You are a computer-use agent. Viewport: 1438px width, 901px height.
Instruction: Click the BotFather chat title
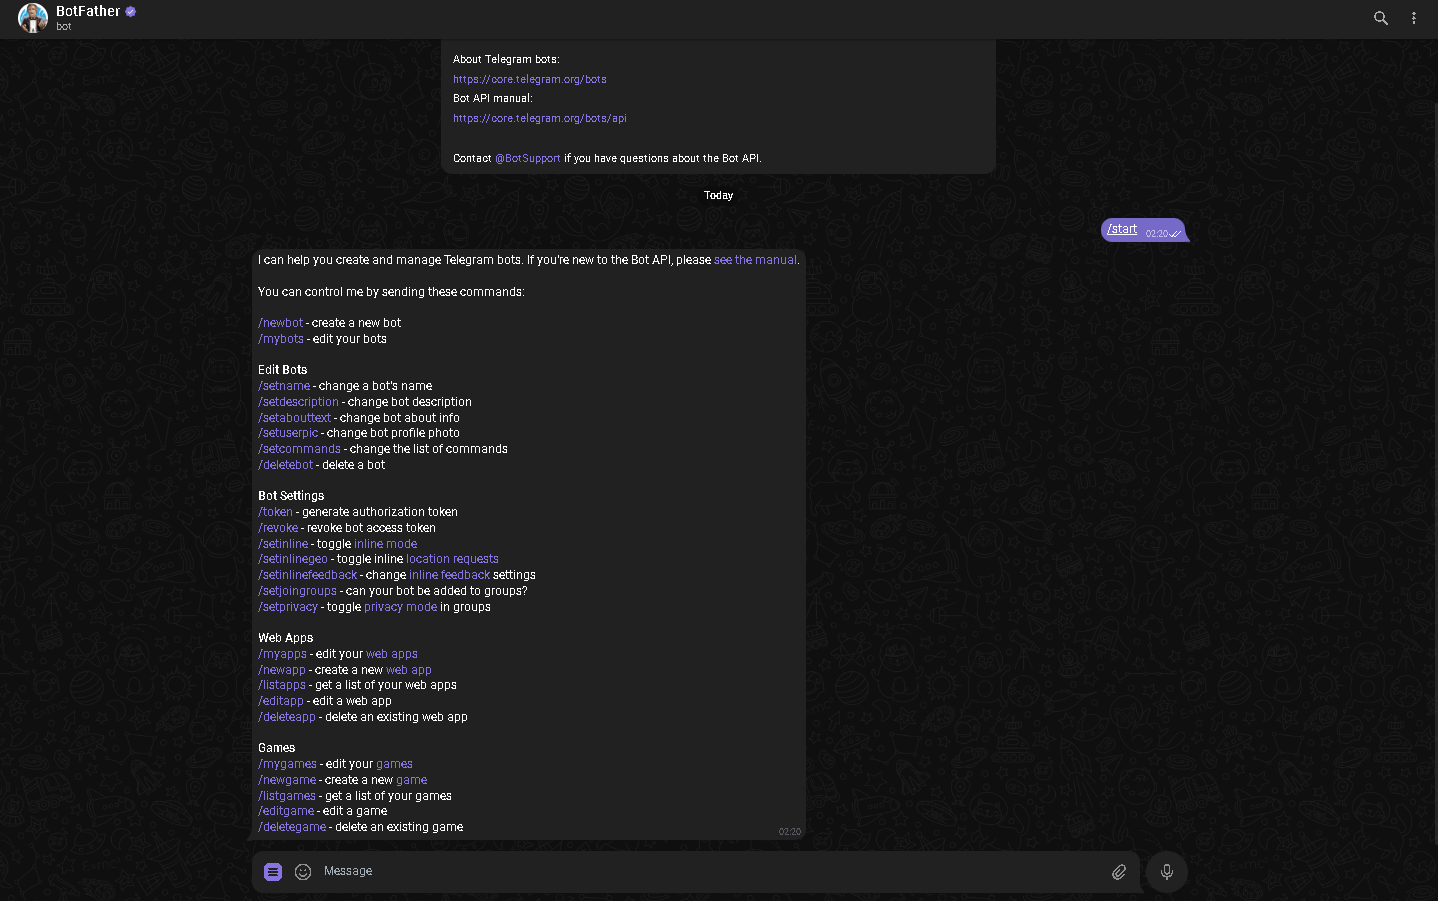(88, 11)
